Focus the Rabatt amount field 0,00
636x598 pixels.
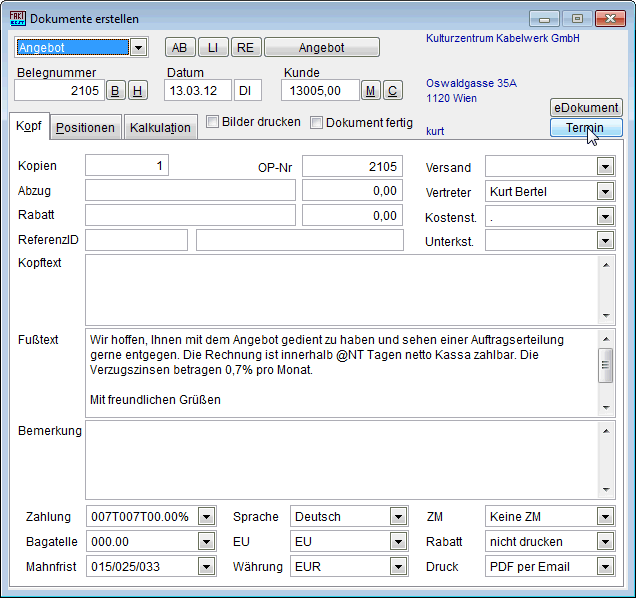coord(352,215)
